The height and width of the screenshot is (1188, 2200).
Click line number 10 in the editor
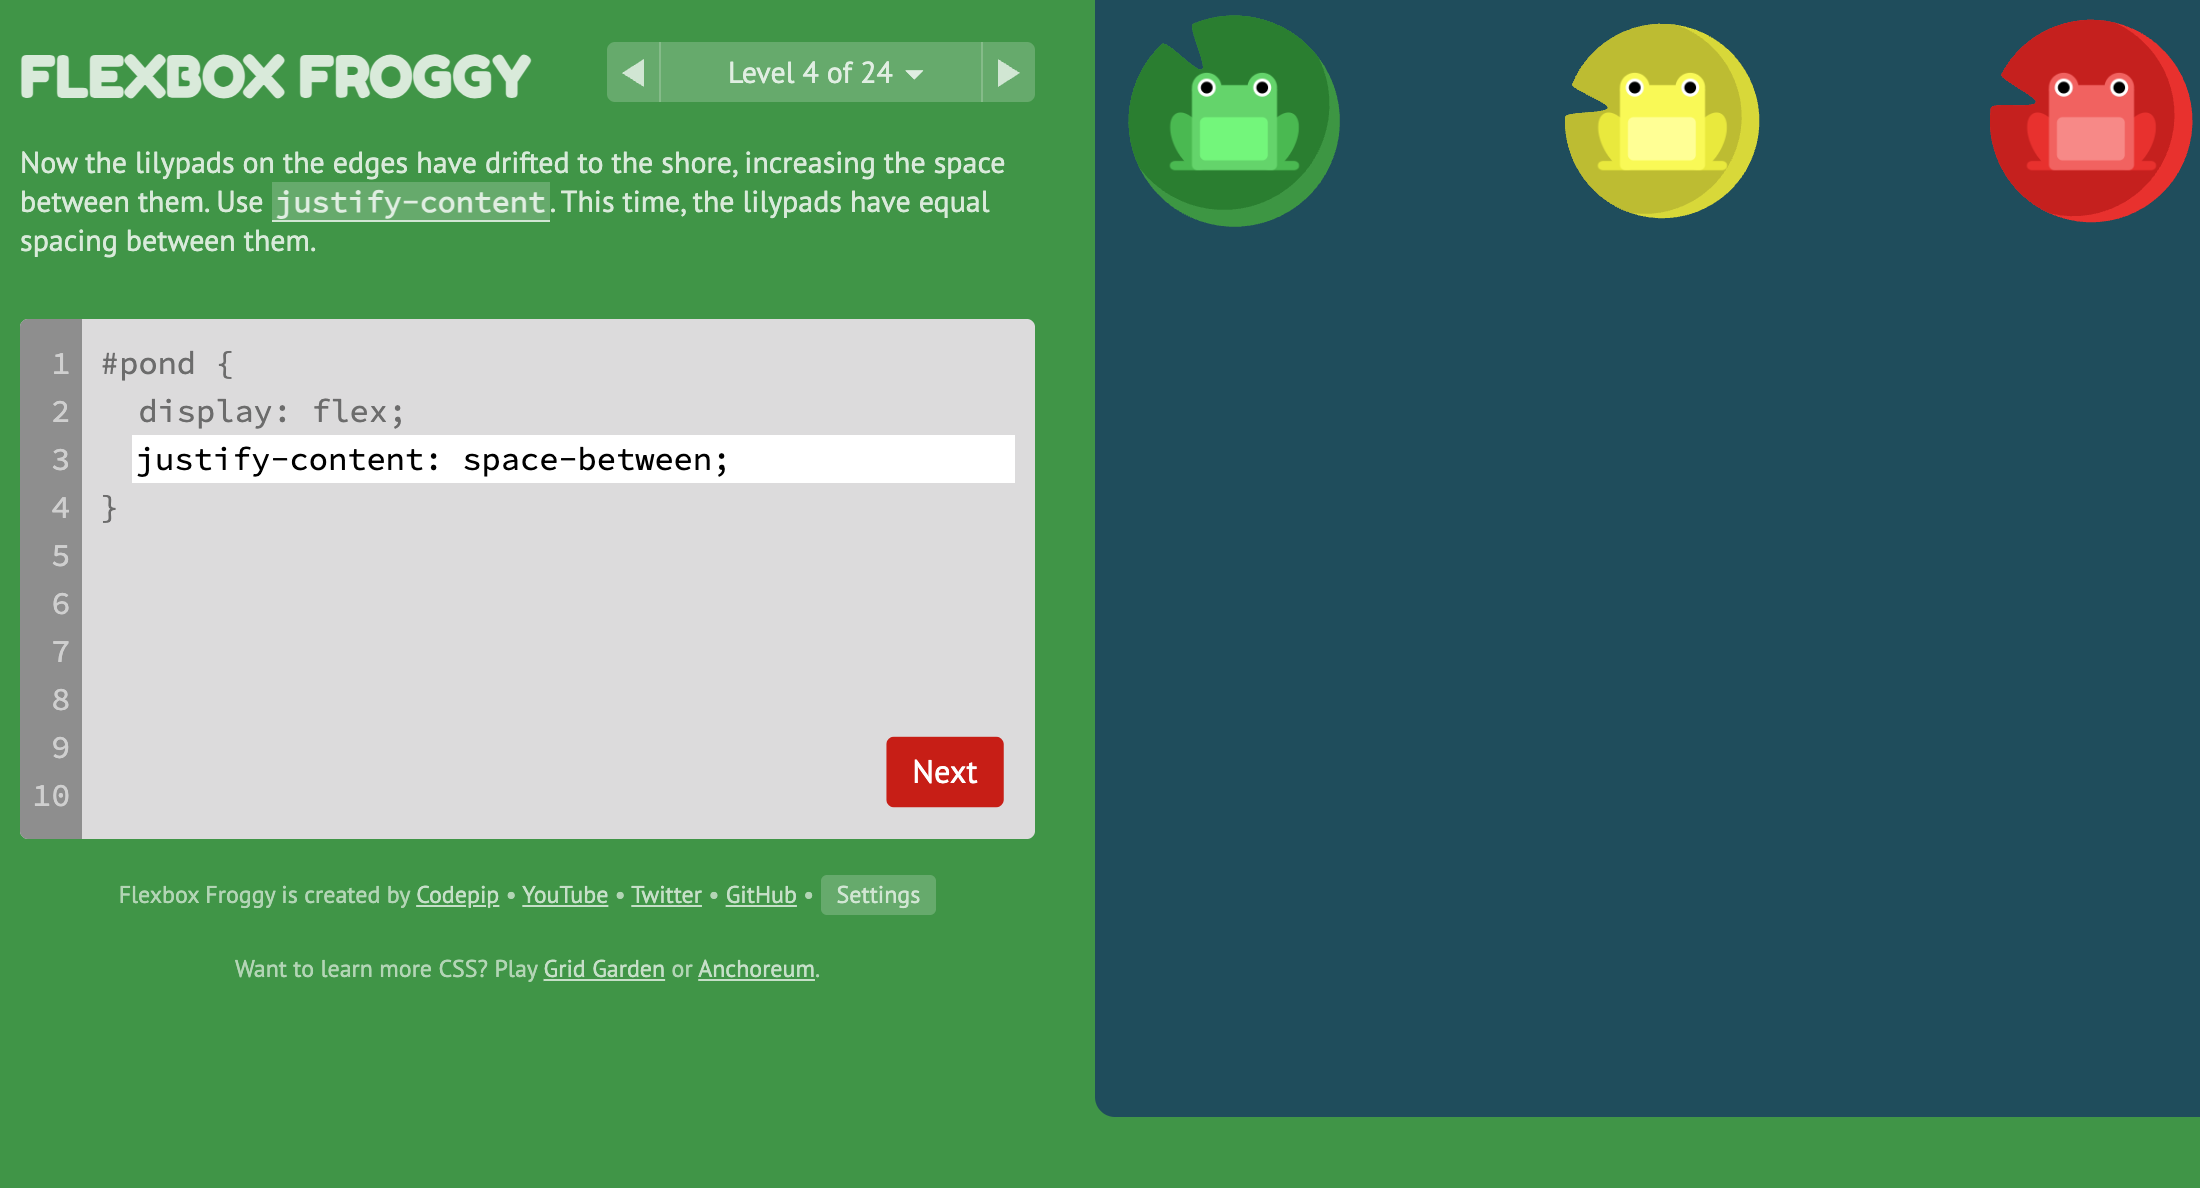[51, 796]
